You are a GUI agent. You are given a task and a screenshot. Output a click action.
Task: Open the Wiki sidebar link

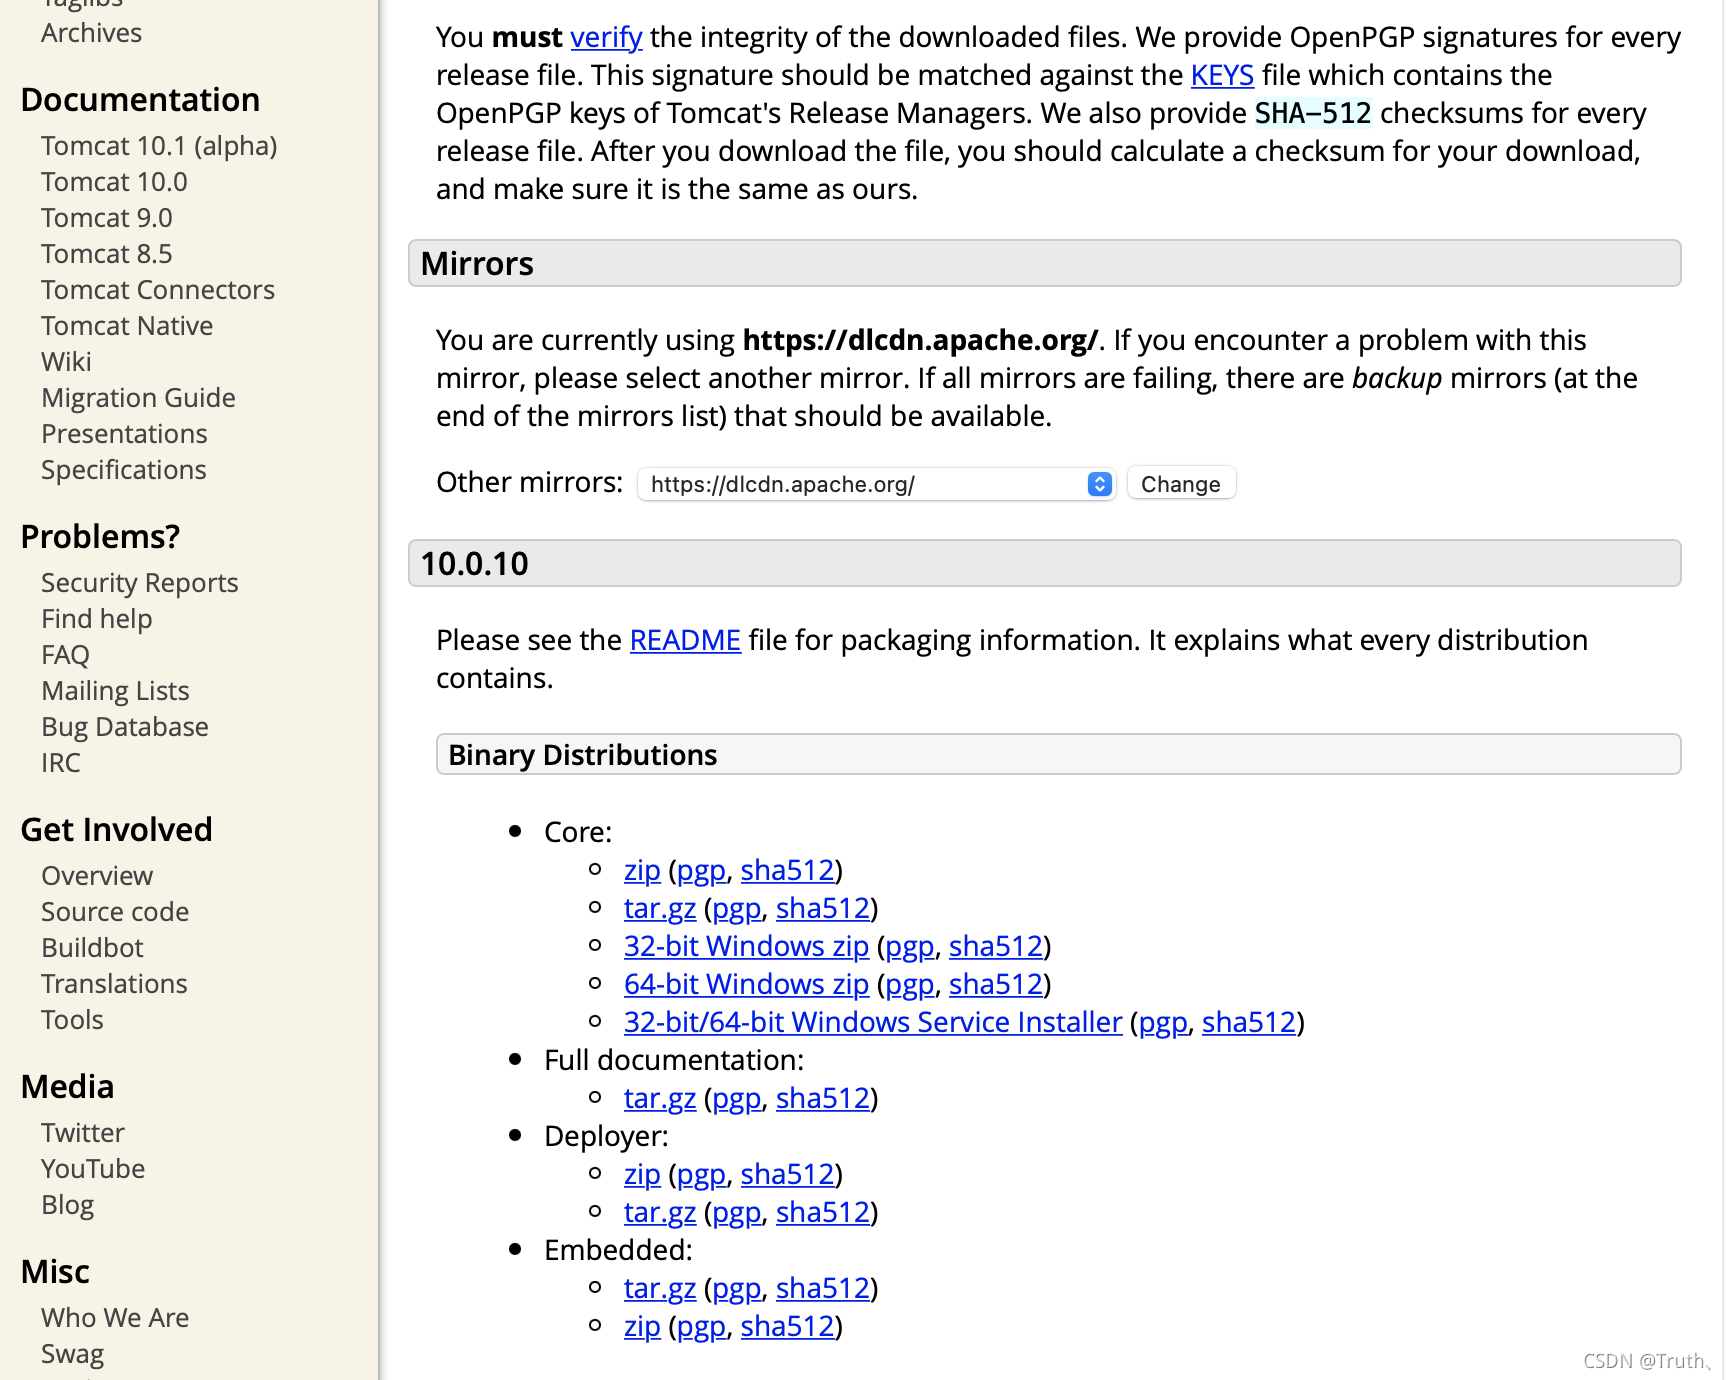coord(66,362)
